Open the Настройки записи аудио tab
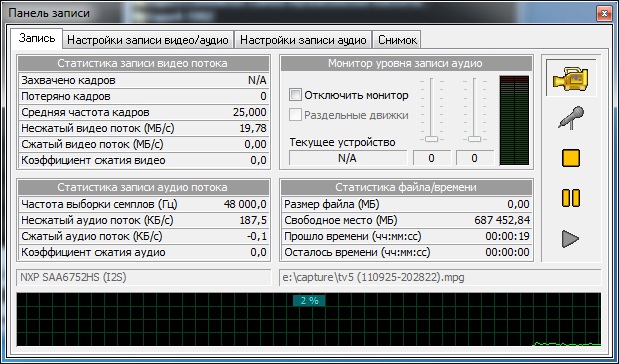 (x=303, y=40)
